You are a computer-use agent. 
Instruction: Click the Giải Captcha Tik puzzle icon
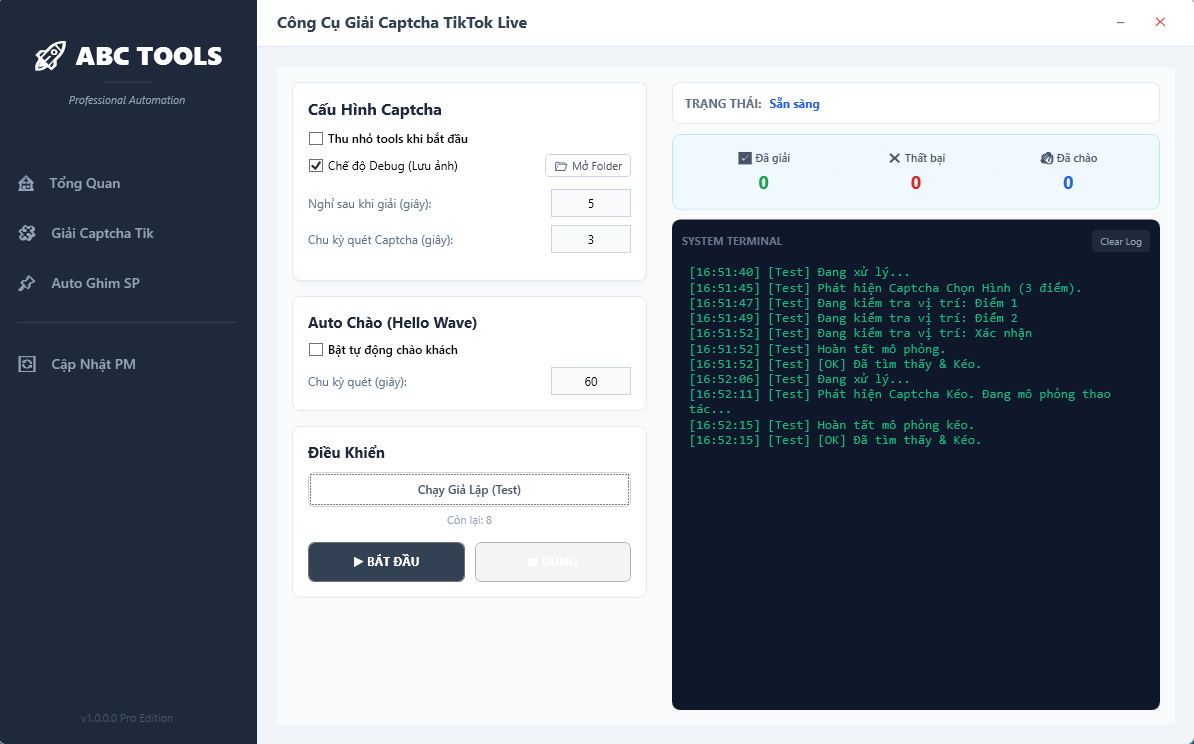point(27,233)
